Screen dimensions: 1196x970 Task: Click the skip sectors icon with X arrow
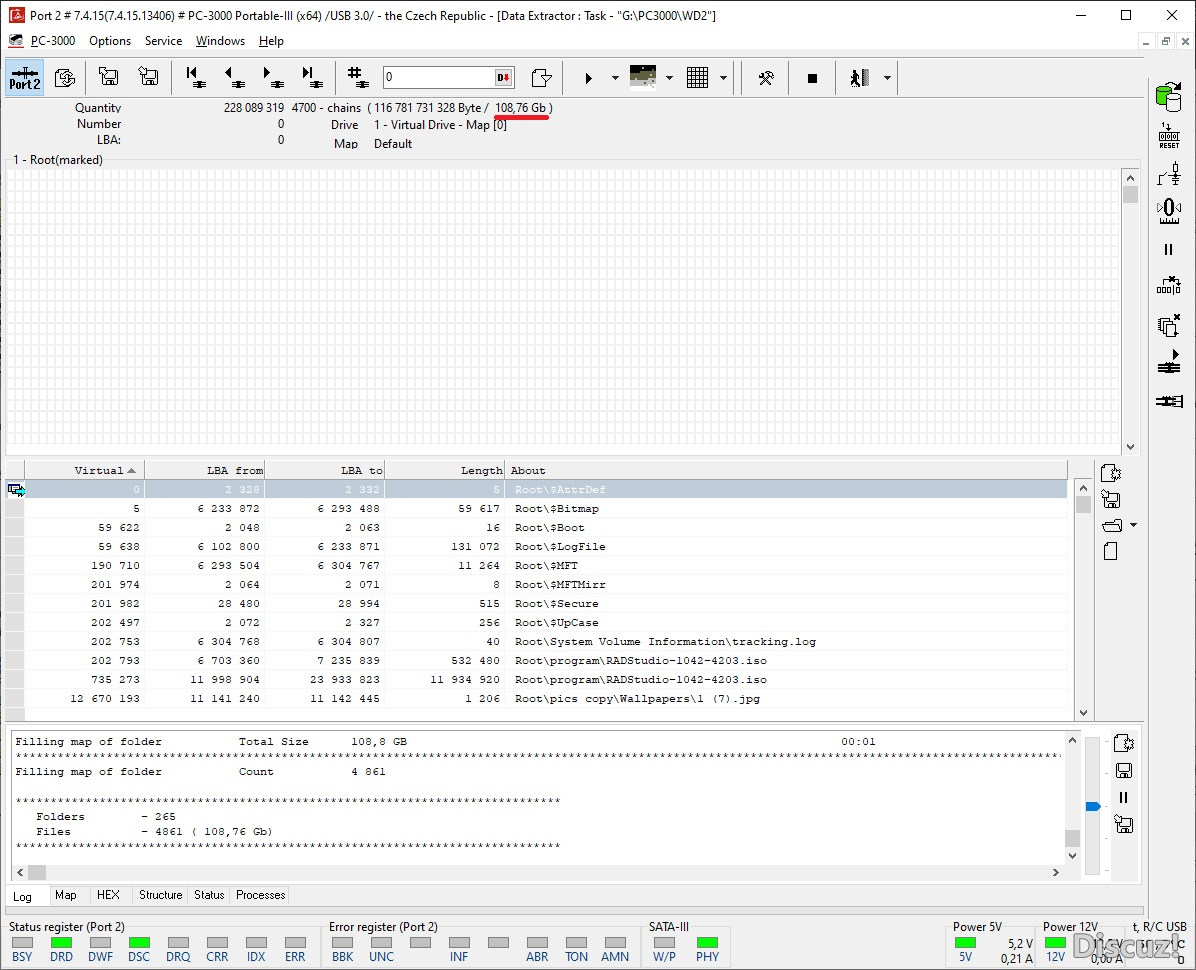click(1169, 286)
